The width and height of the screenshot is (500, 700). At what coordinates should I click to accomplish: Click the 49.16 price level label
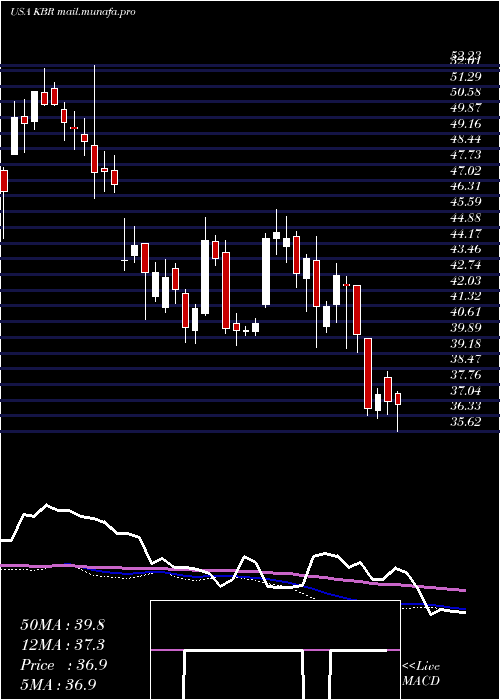tap(466, 124)
